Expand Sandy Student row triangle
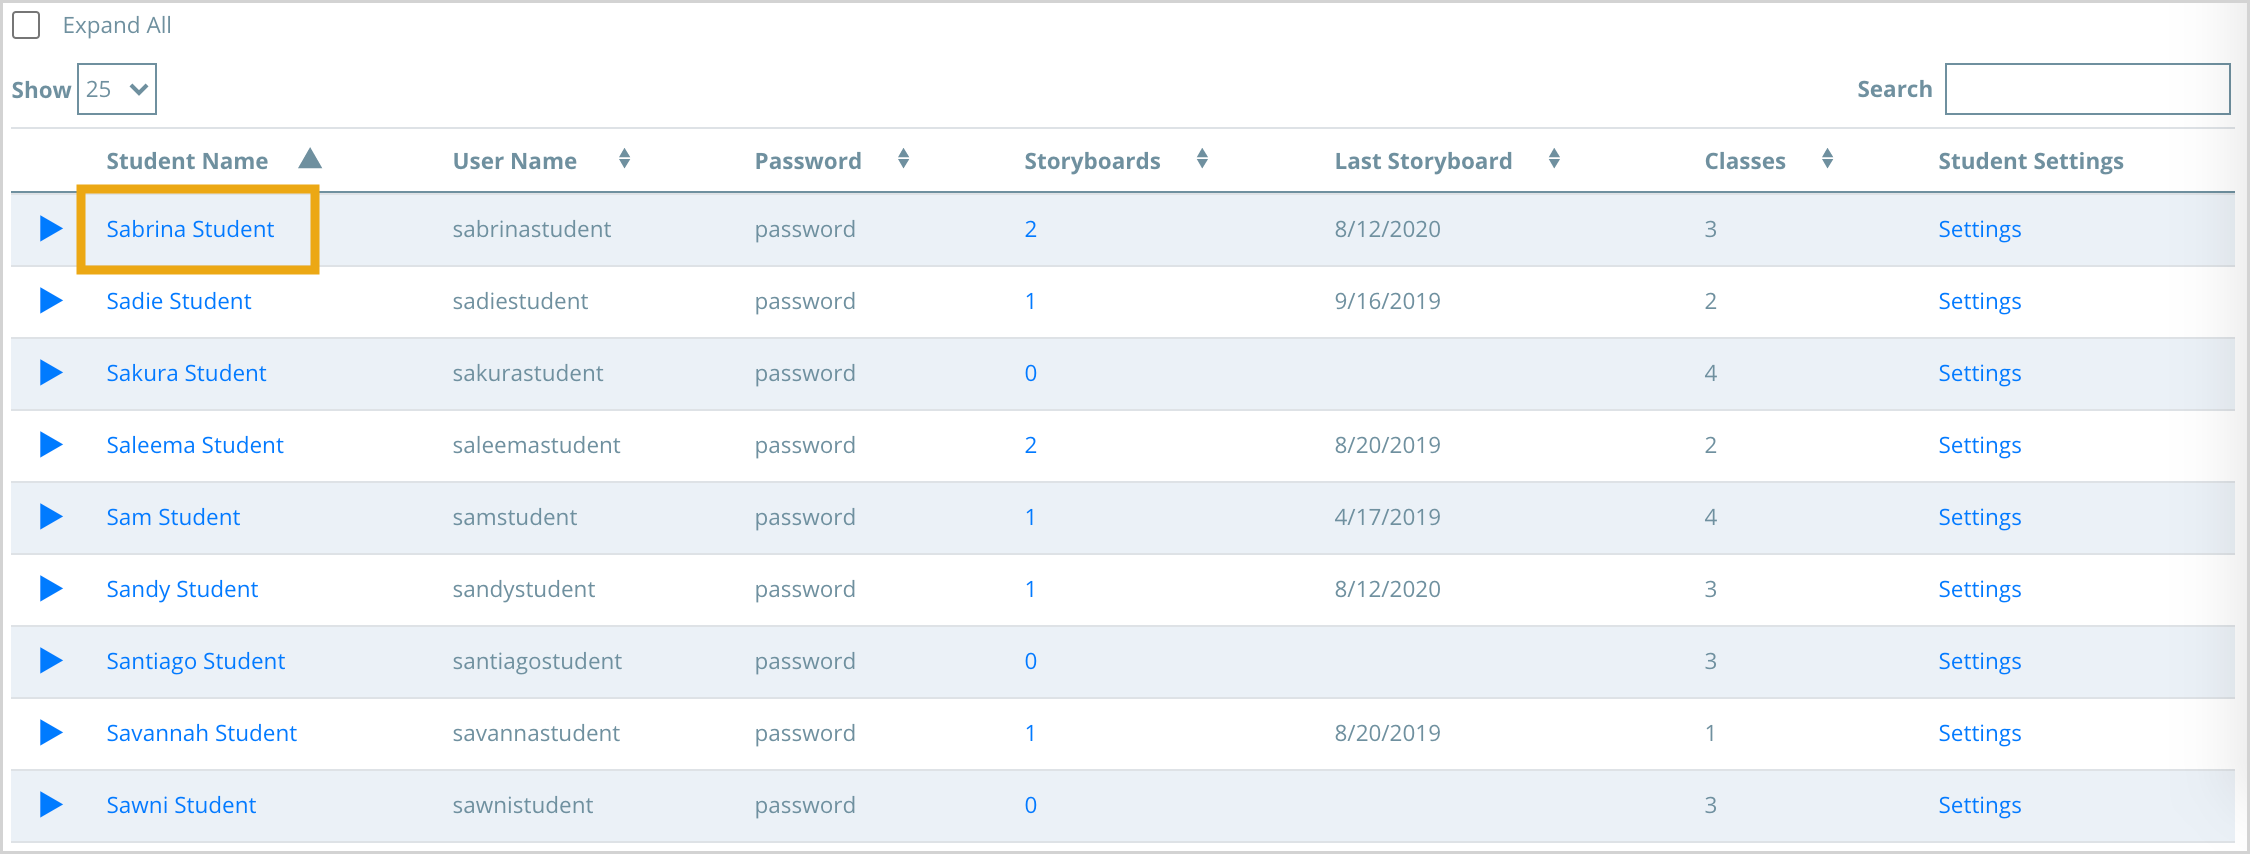 [x=51, y=589]
